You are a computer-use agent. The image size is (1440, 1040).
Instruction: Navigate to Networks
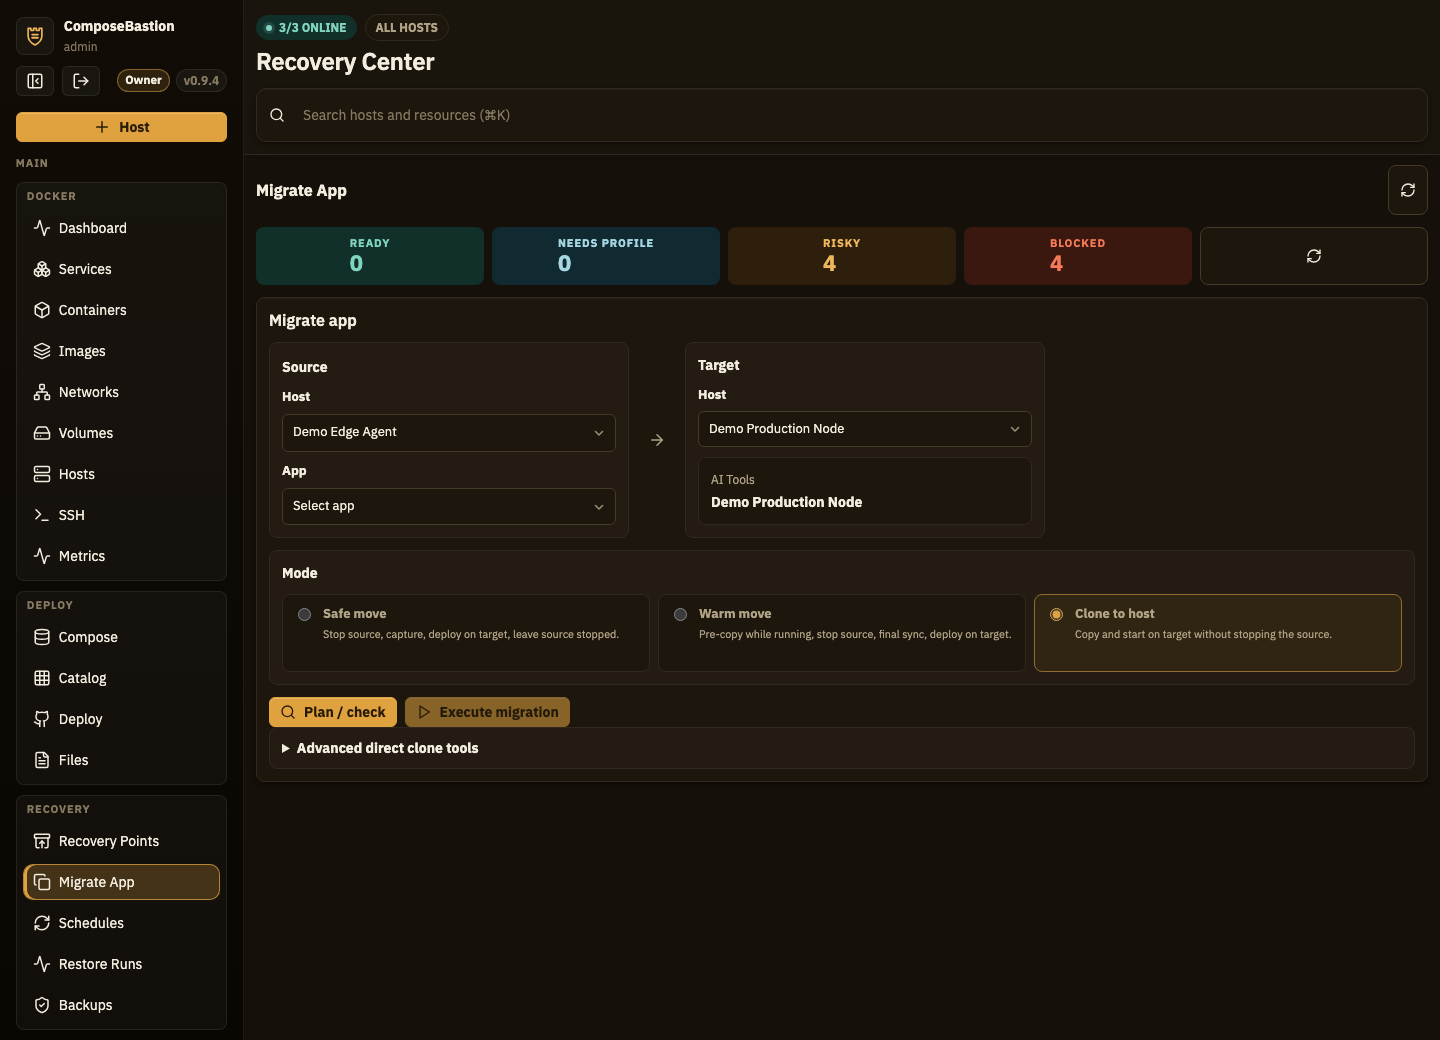121,392
